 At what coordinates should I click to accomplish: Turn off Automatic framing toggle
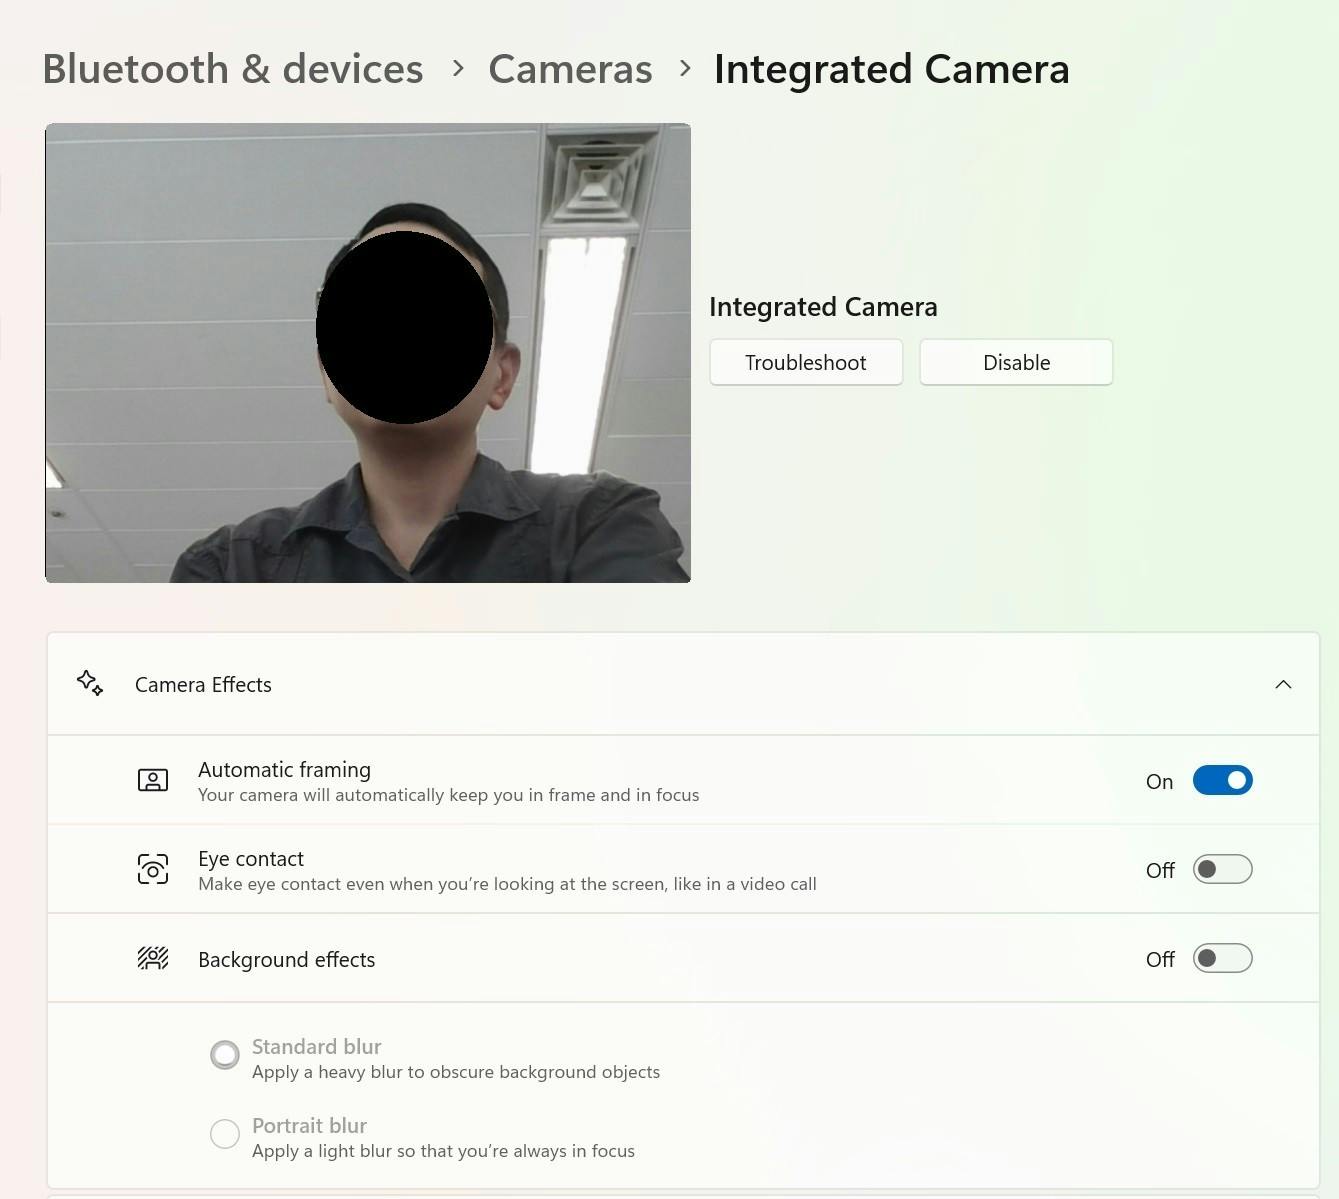click(1222, 780)
